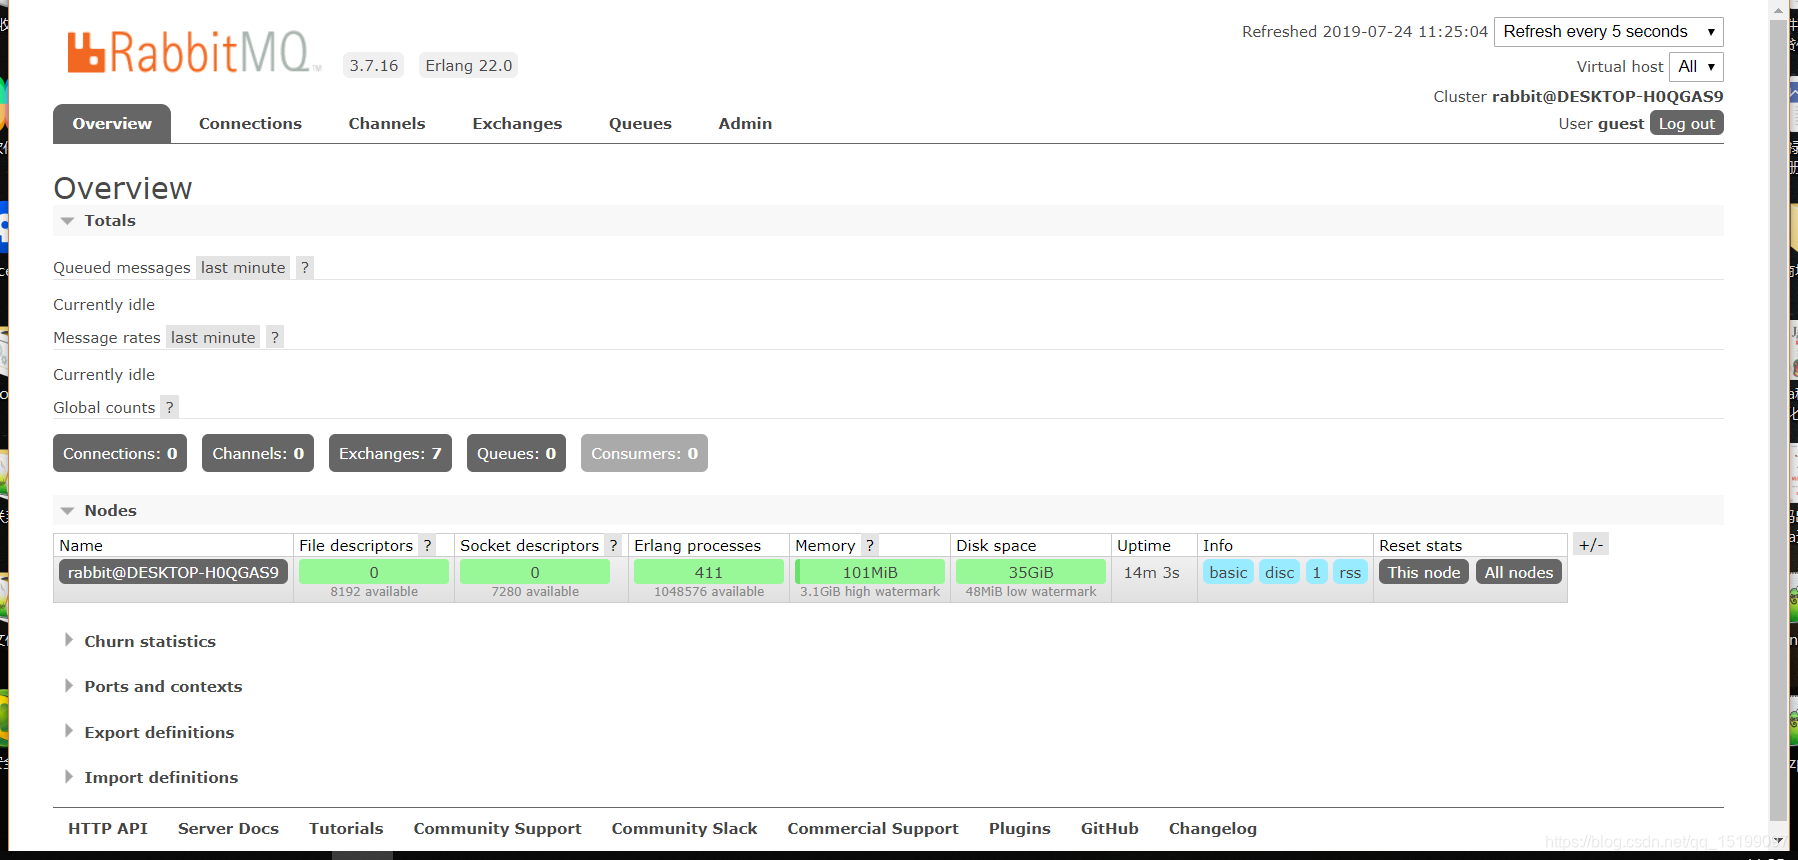This screenshot has height=860, width=1798.
Task: Open the Server Docs footer link
Action: coord(228,828)
